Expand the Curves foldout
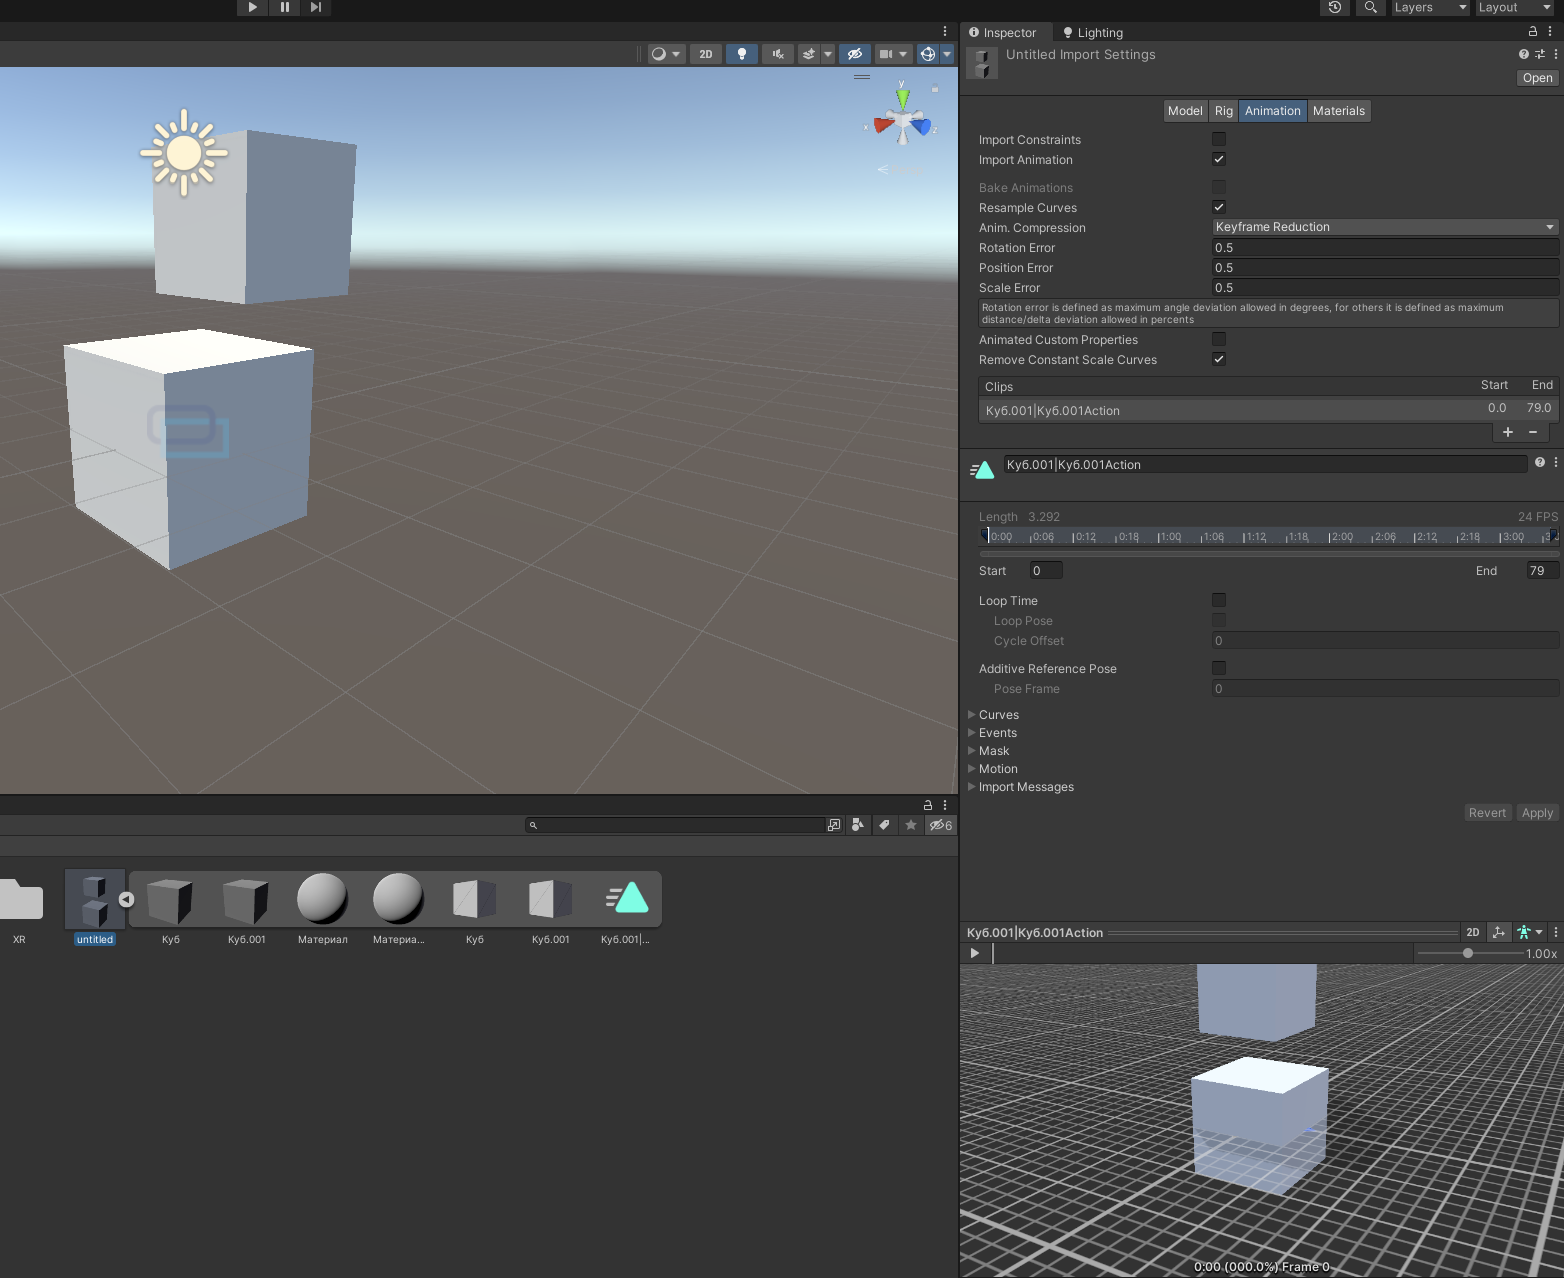This screenshot has height=1278, width=1564. click(x=972, y=715)
